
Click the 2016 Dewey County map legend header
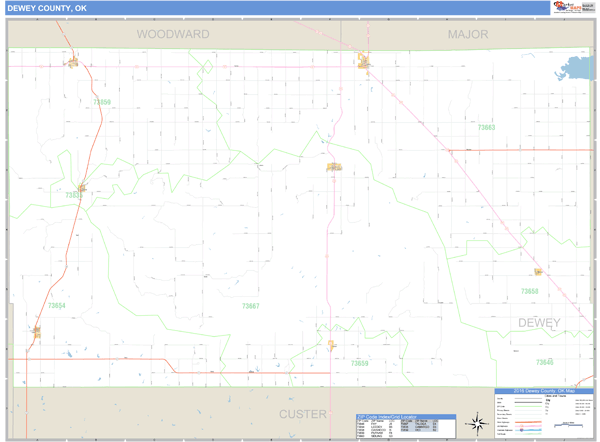coord(544,391)
